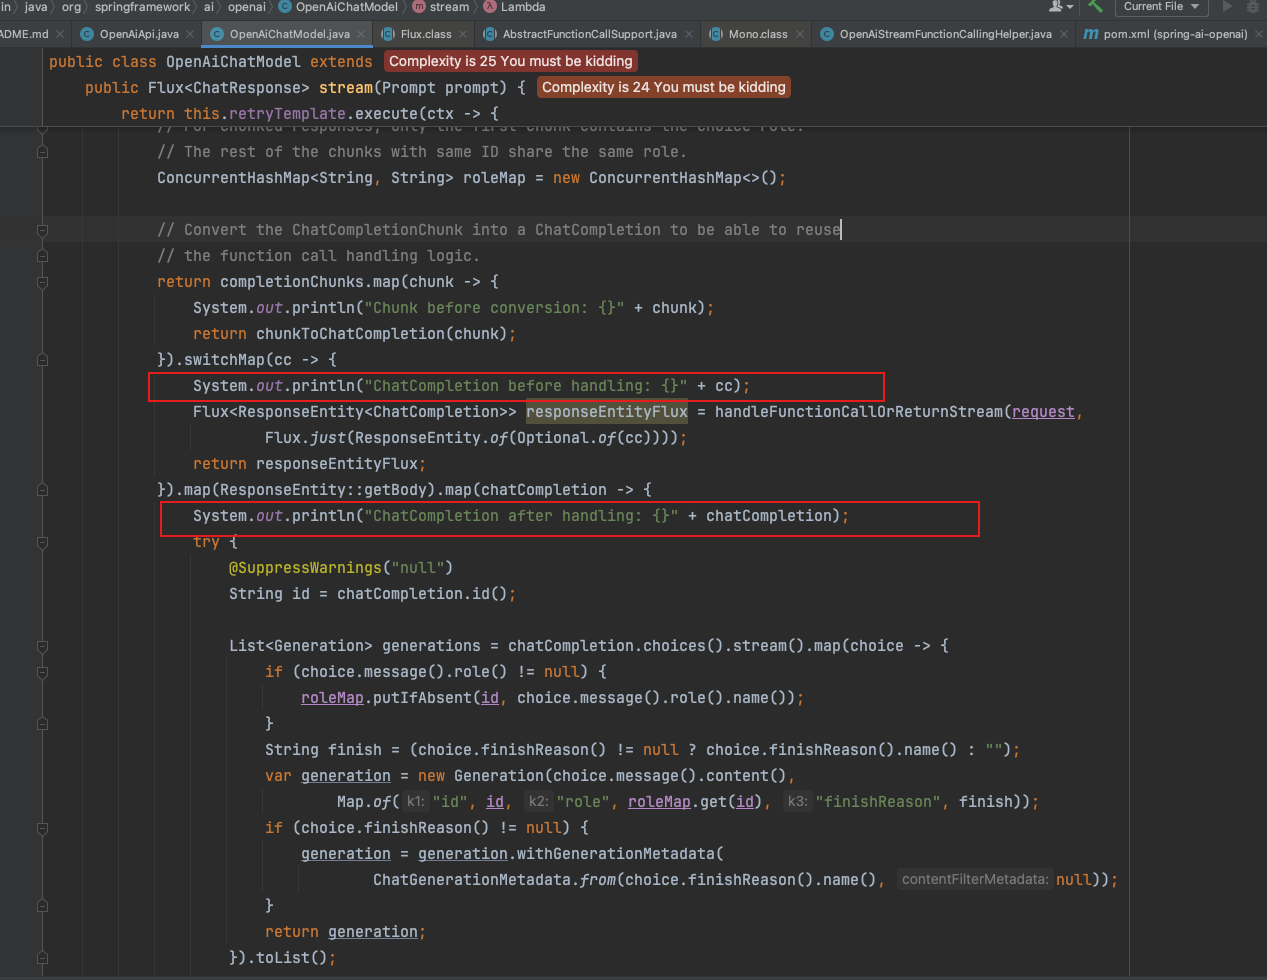Click the Debug bug icon
Image resolution: width=1267 pixels, height=980 pixels.
tap(1253, 6)
